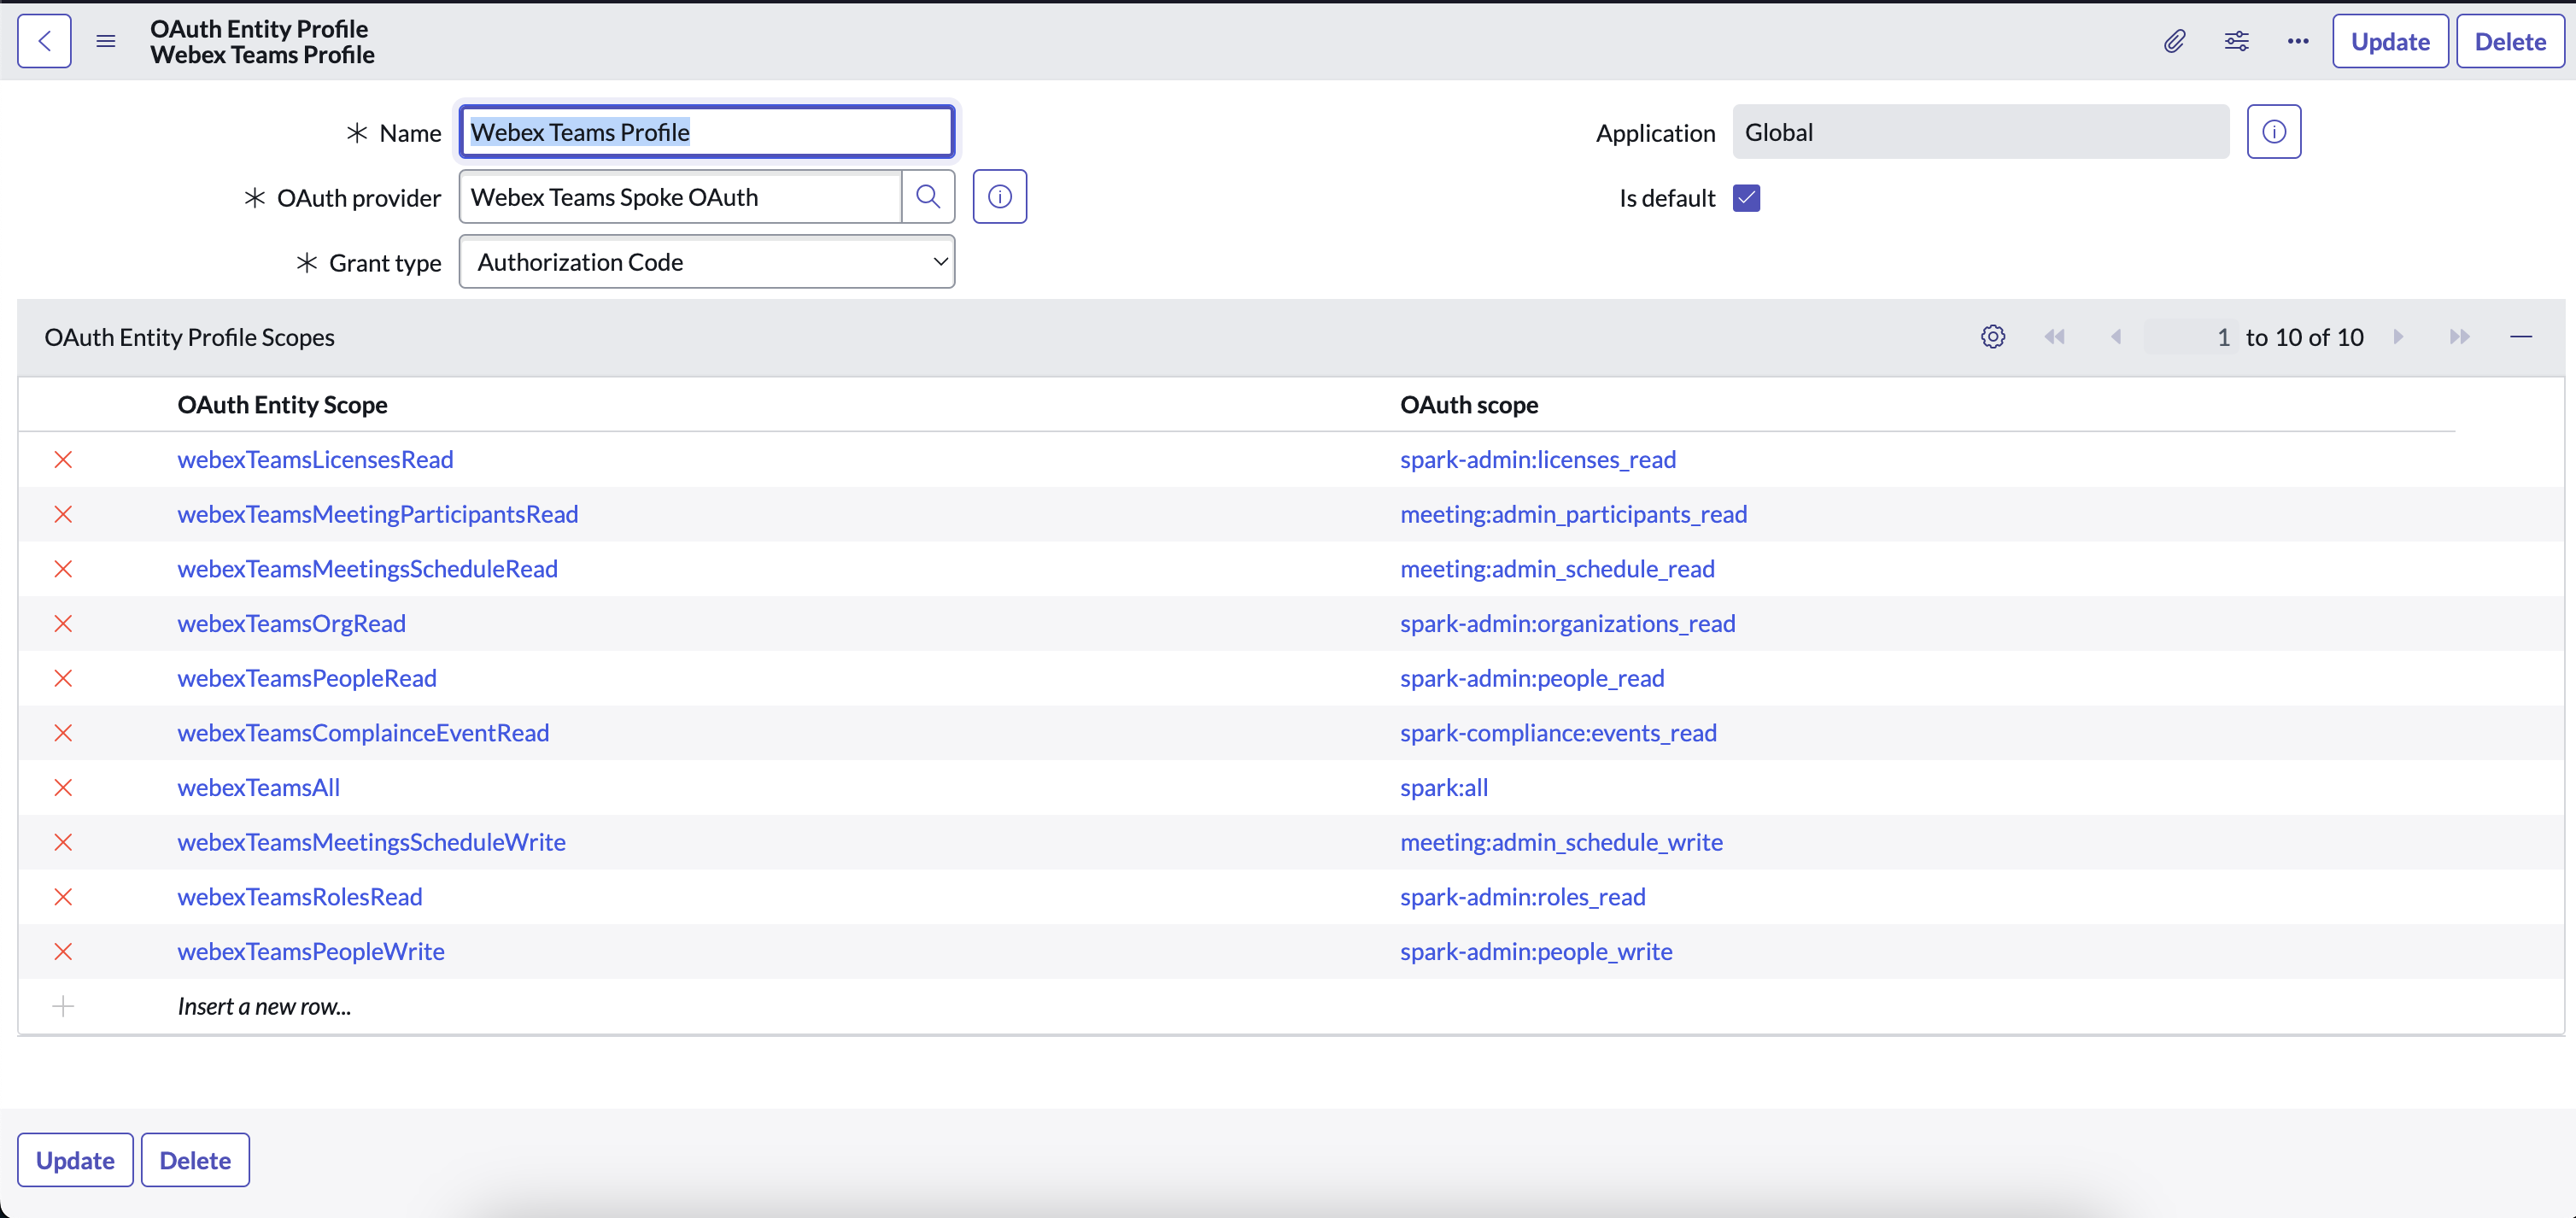Image resolution: width=2576 pixels, height=1218 pixels.
Task: Go to next page of scopes list
Action: [2398, 337]
